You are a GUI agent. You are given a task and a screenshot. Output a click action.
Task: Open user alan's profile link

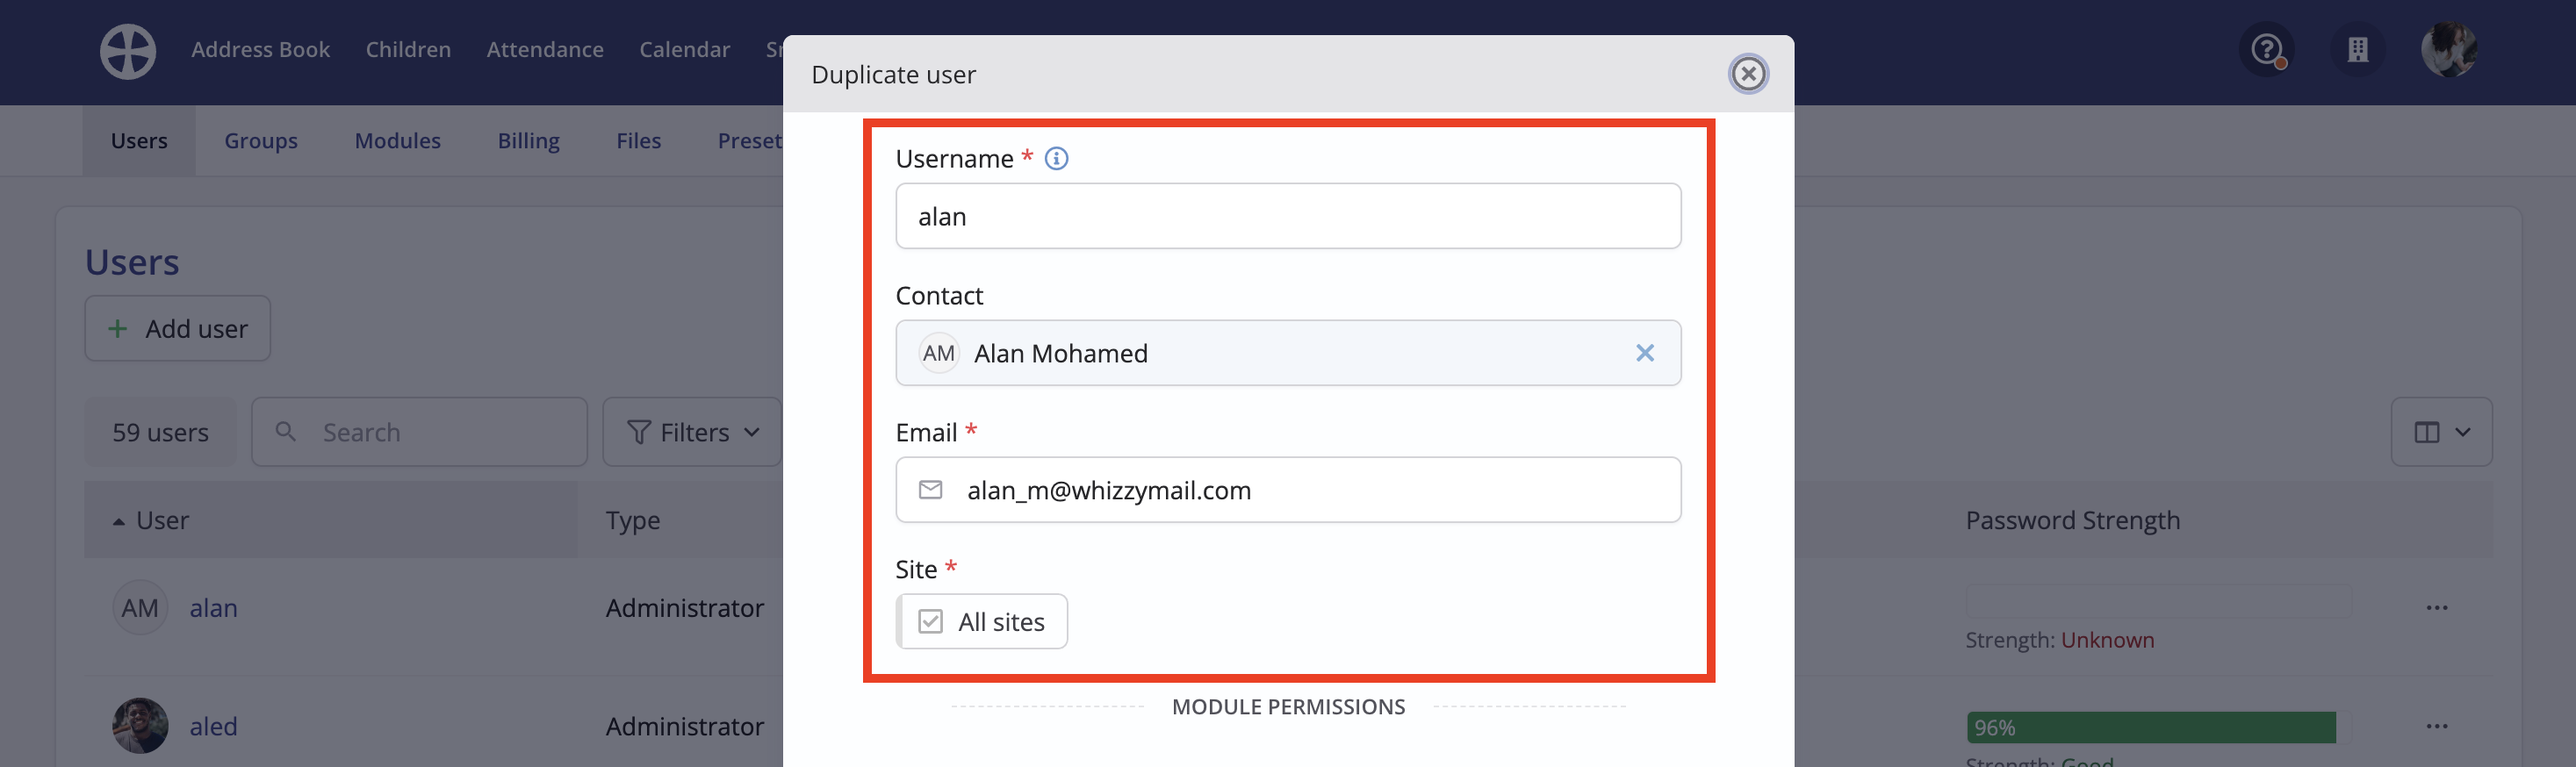214,608
